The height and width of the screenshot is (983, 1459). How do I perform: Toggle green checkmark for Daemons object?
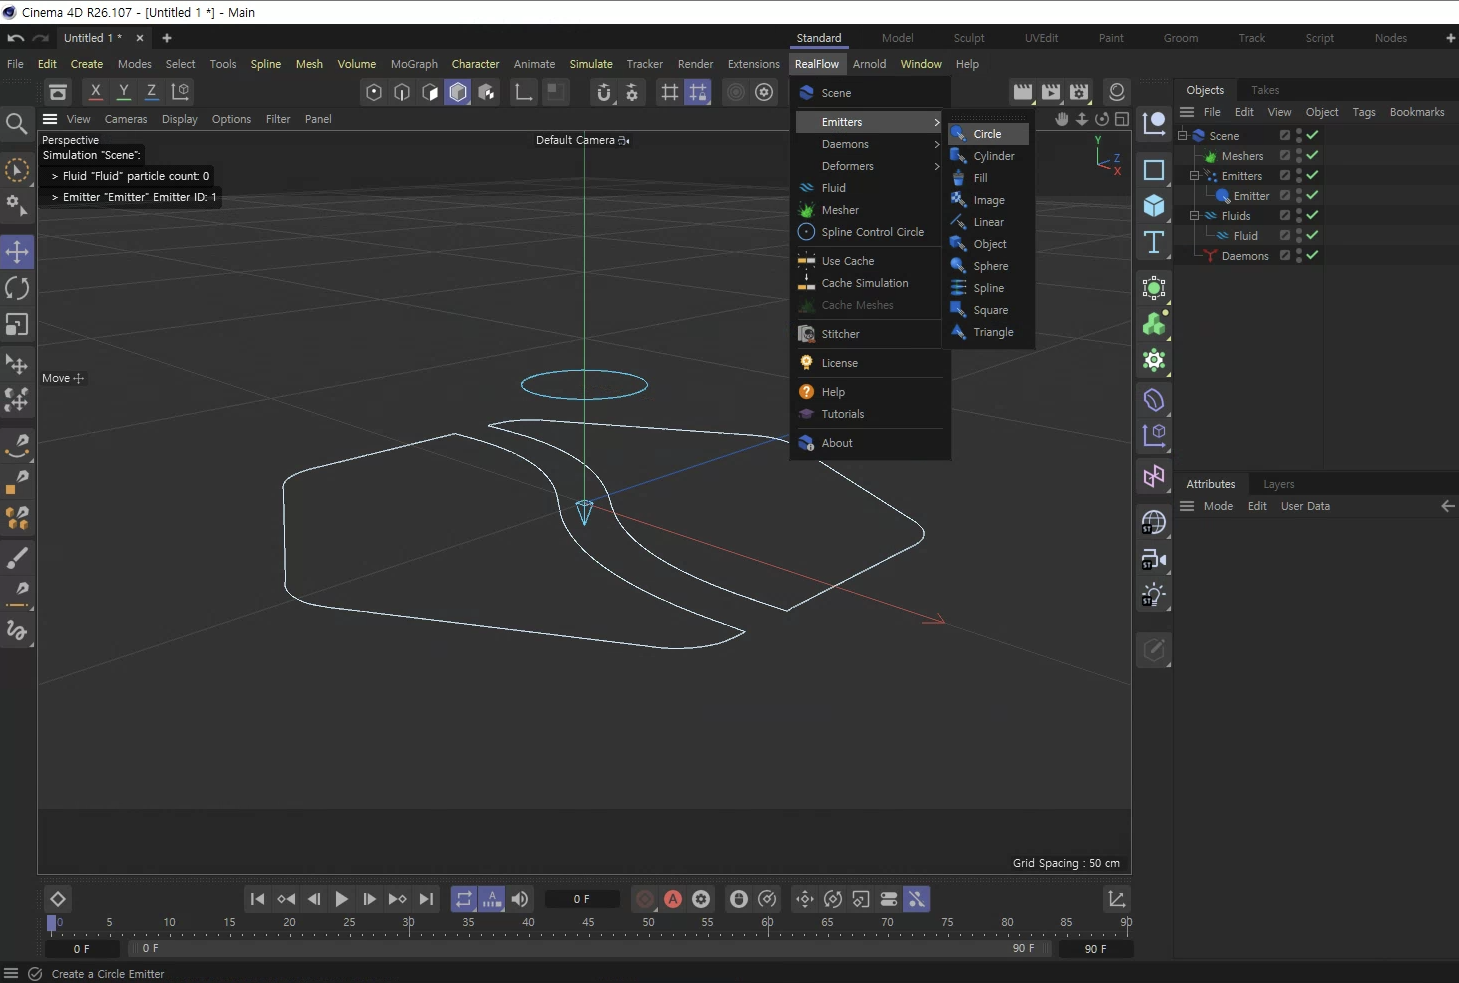(1312, 256)
